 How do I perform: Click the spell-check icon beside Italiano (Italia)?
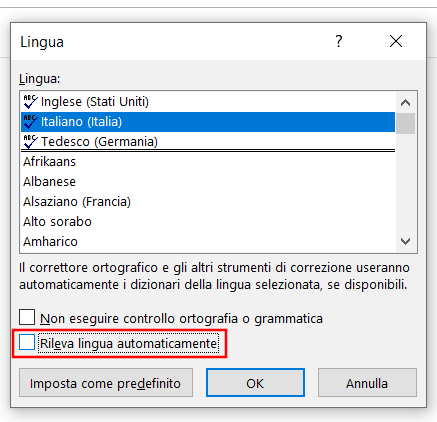tap(30, 122)
